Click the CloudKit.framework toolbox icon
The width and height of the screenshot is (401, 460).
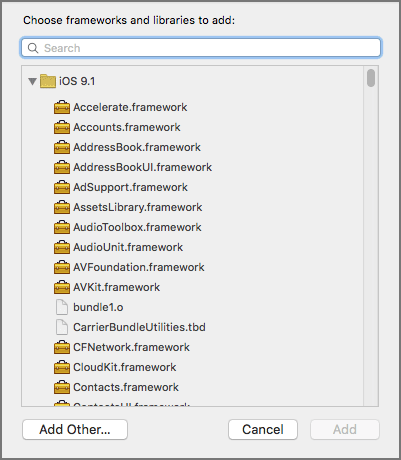click(62, 367)
